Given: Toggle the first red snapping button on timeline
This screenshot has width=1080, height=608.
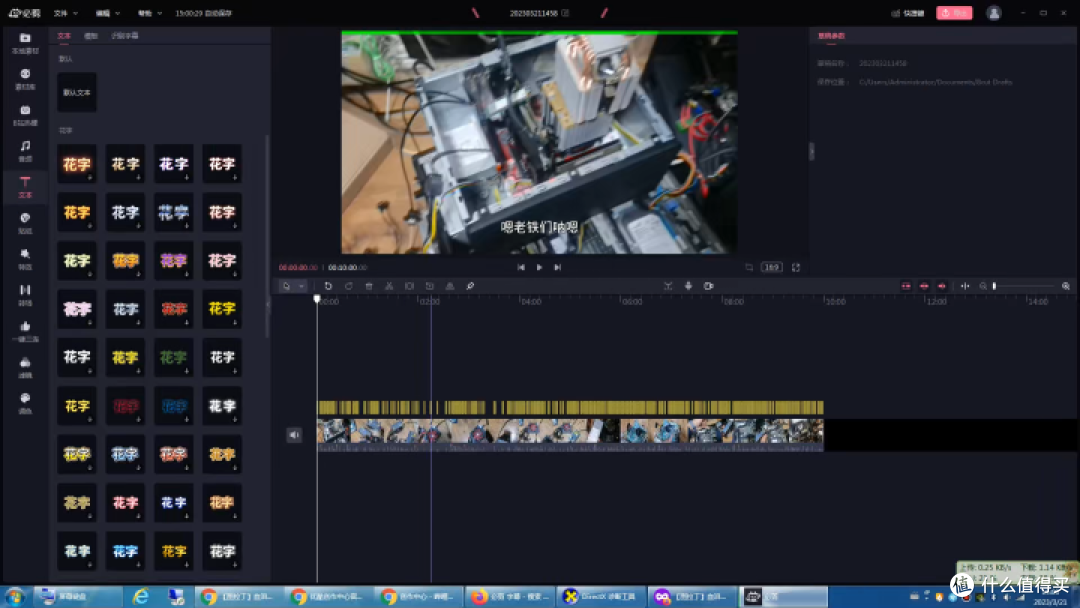Looking at the screenshot, I should (906, 286).
